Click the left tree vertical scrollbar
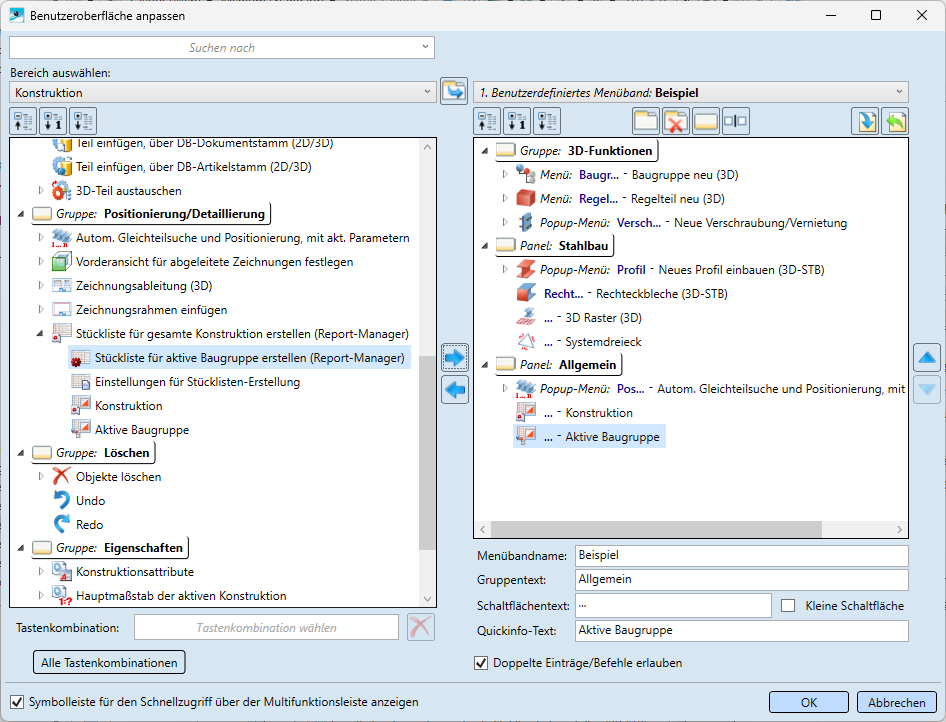 pos(427,451)
